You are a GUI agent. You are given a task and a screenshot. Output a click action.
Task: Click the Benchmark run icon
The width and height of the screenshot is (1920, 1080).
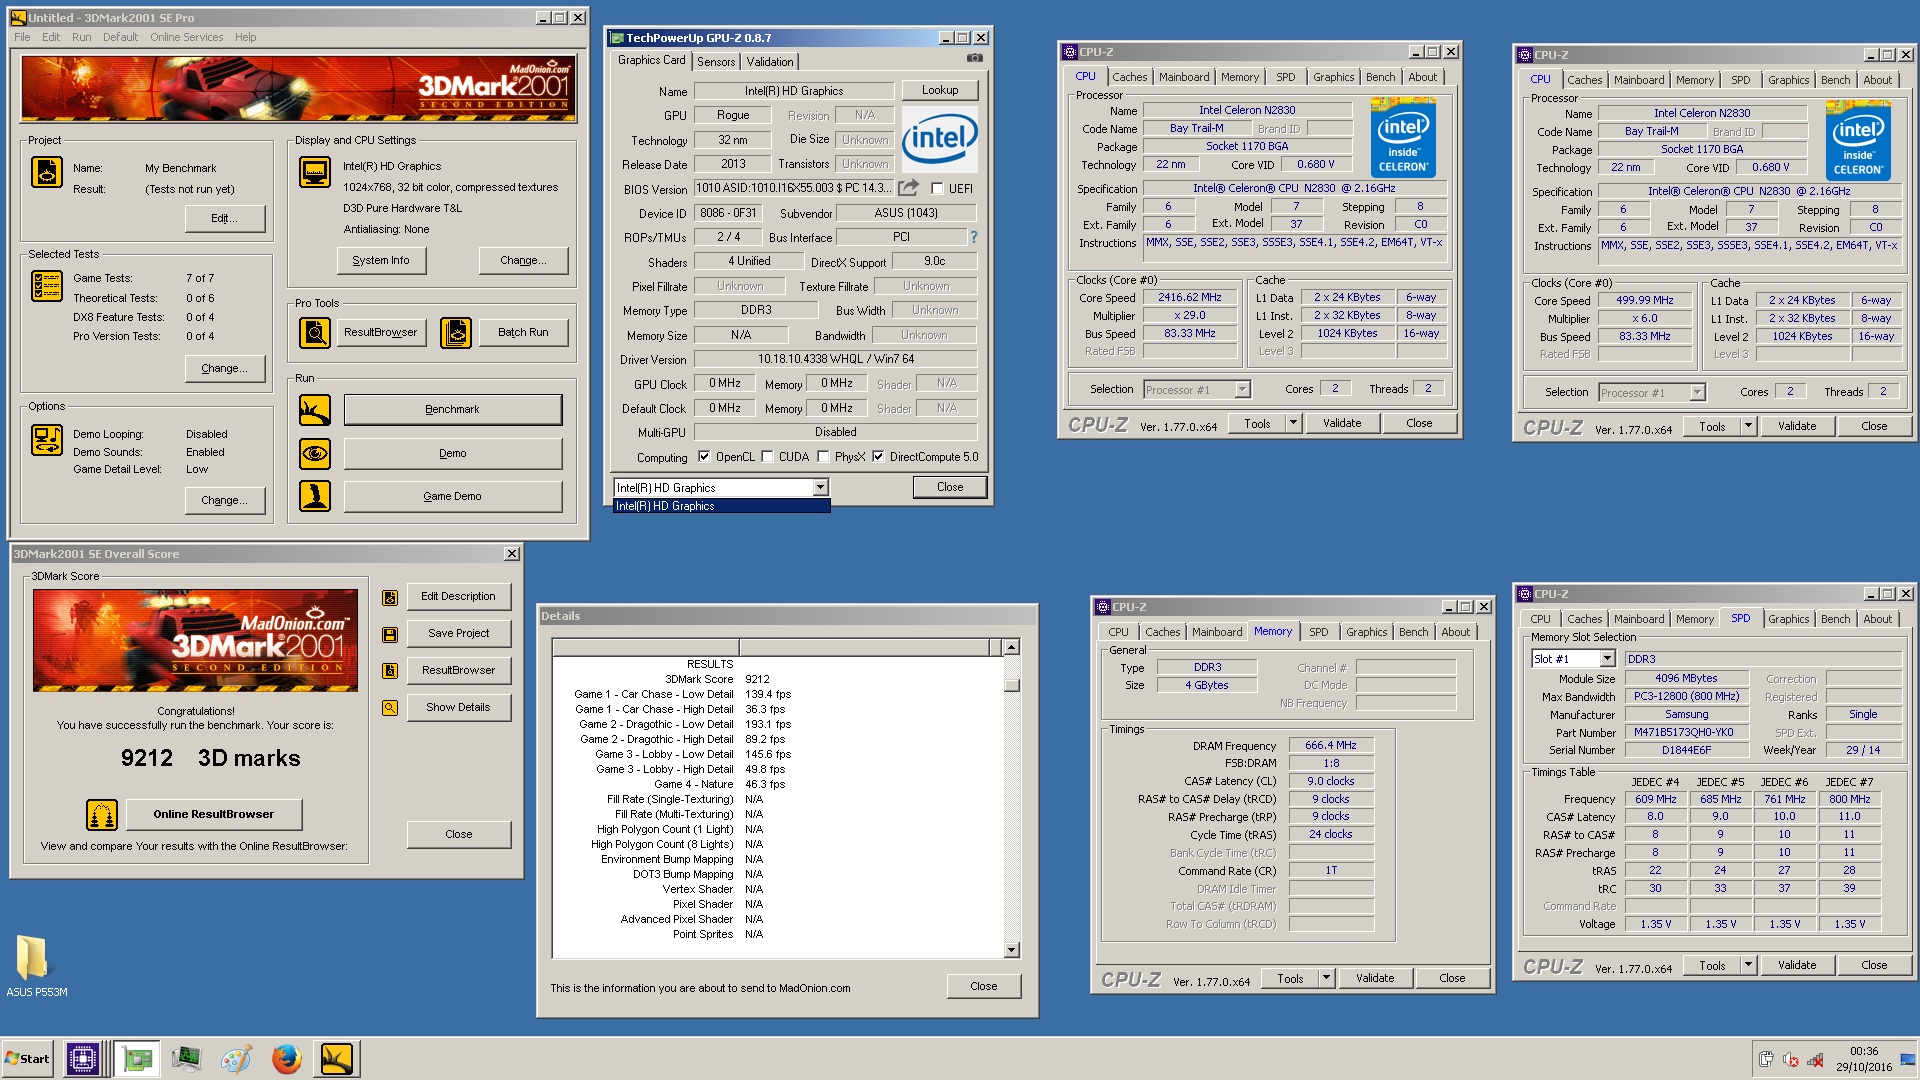point(315,409)
